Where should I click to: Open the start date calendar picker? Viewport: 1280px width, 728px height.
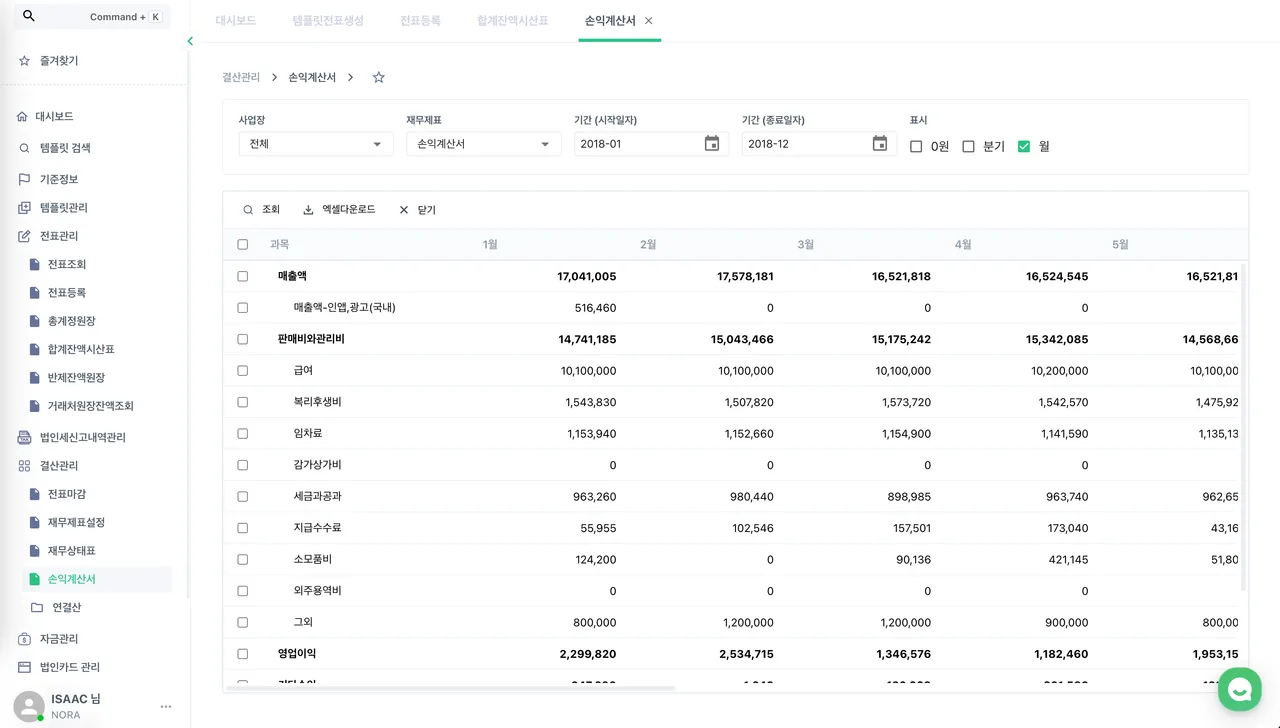[712, 144]
